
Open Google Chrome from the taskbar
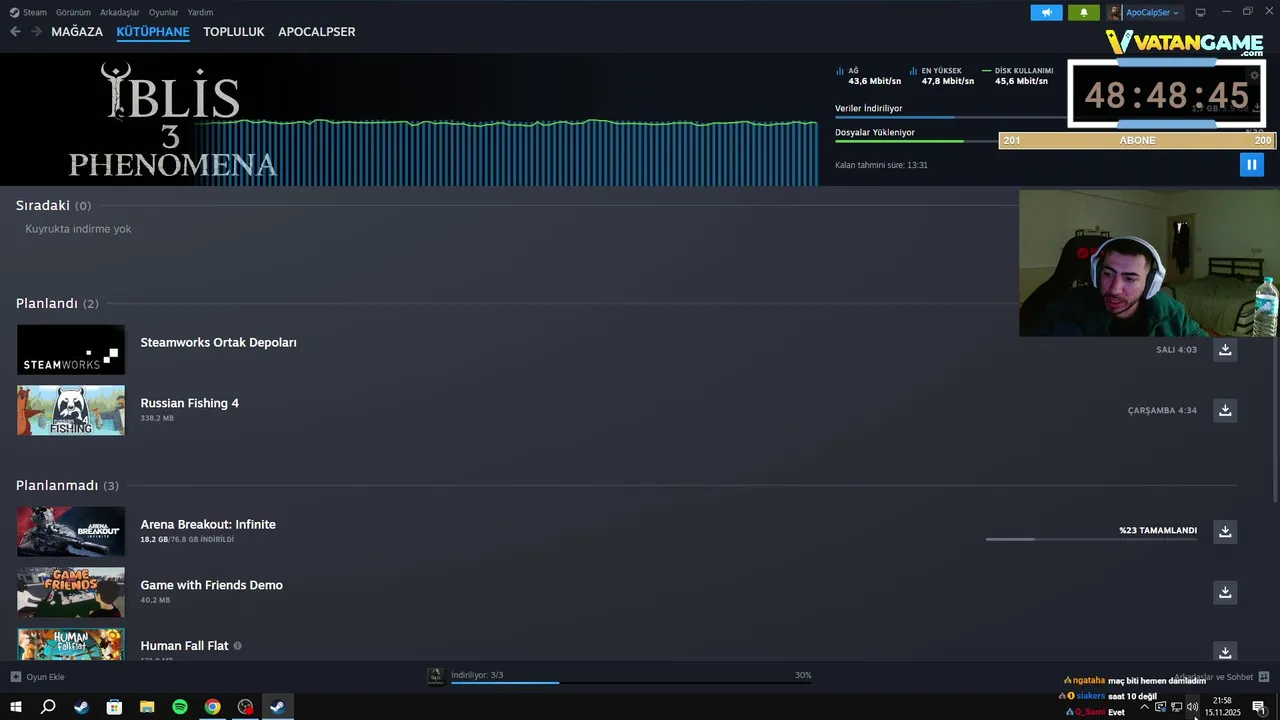click(212, 707)
